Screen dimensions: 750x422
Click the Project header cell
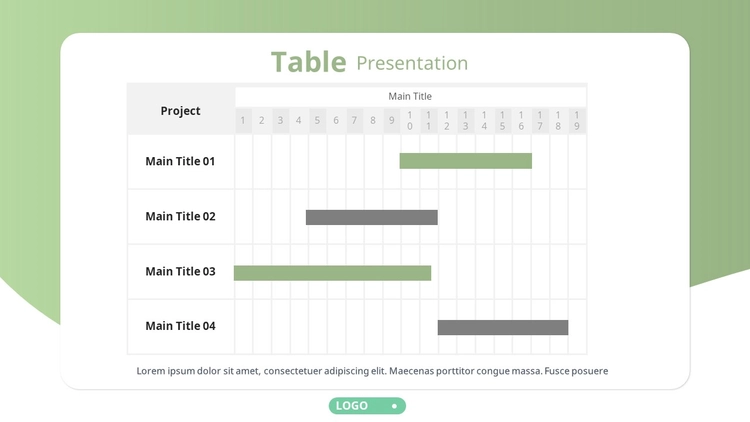[181, 111]
